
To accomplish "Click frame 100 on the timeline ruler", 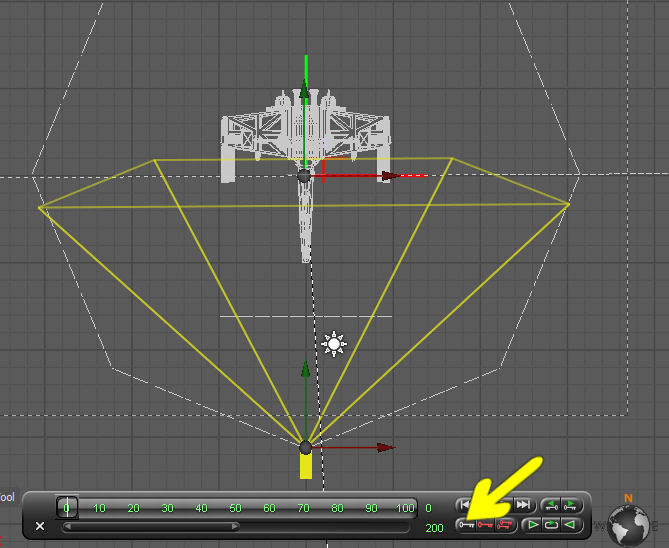I will pos(405,508).
